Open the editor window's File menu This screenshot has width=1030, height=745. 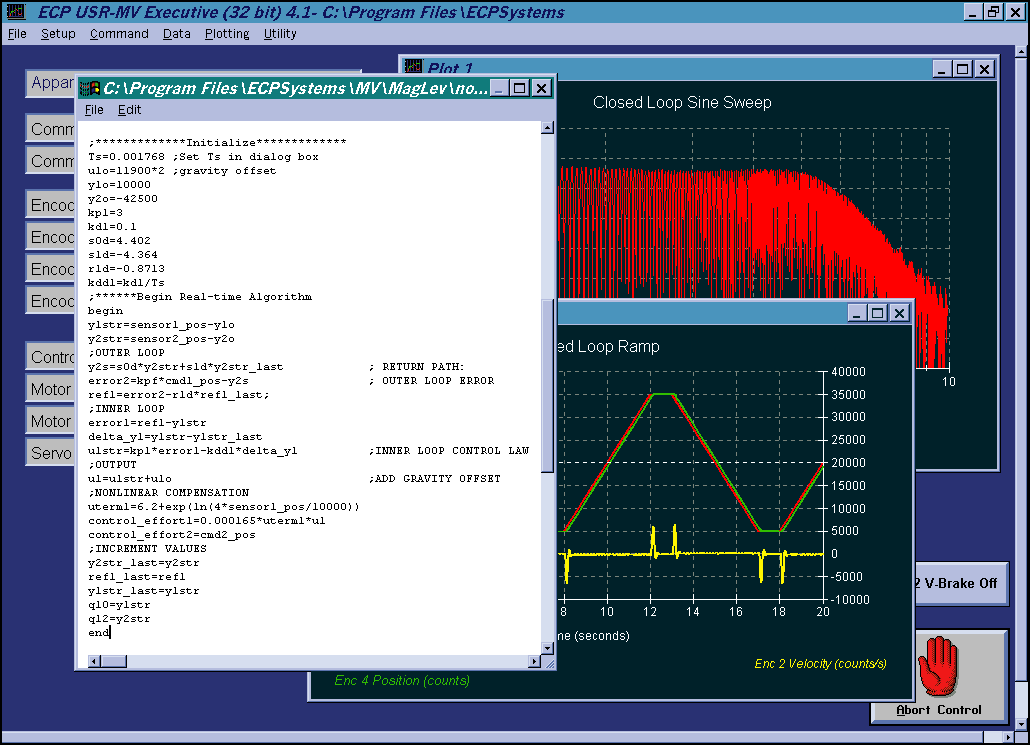click(x=94, y=110)
